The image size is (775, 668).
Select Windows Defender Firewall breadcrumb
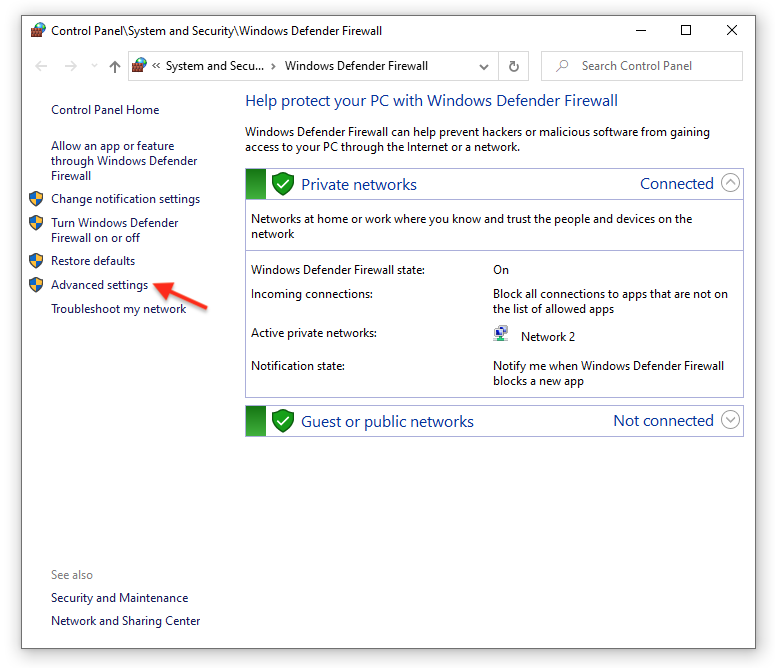point(356,66)
